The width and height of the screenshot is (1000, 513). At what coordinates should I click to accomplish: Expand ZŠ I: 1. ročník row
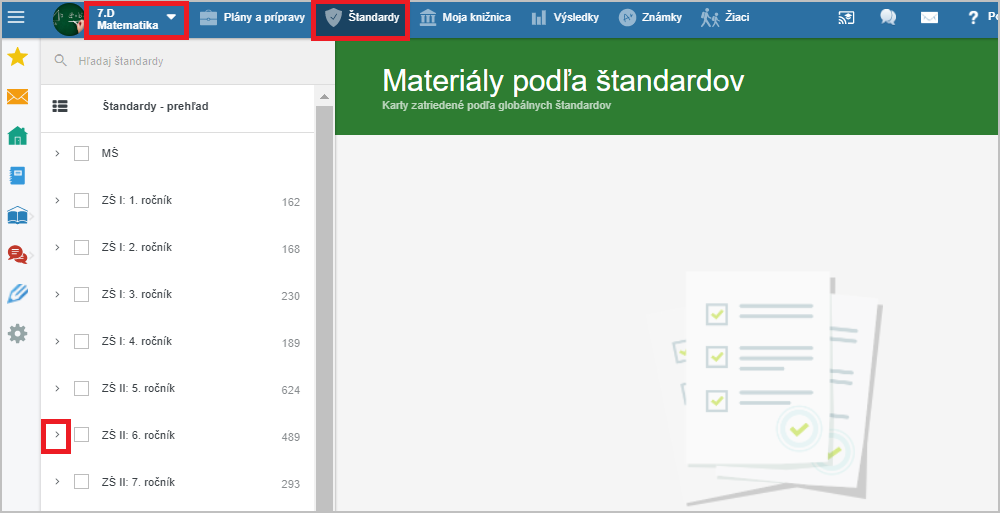click(57, 200)
